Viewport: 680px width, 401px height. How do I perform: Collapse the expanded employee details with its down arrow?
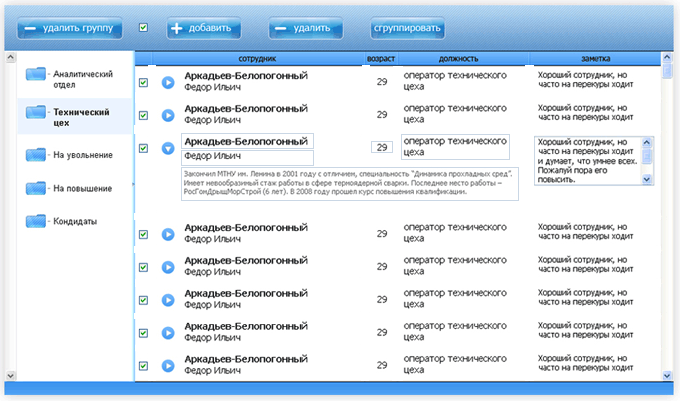tap(168, 148)
